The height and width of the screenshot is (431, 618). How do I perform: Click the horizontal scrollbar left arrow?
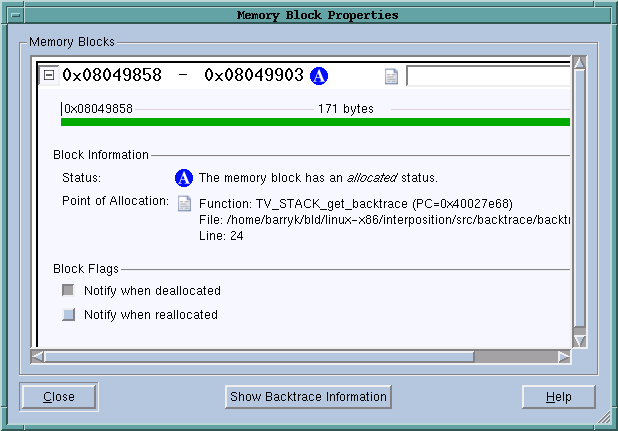pos(39,356)
